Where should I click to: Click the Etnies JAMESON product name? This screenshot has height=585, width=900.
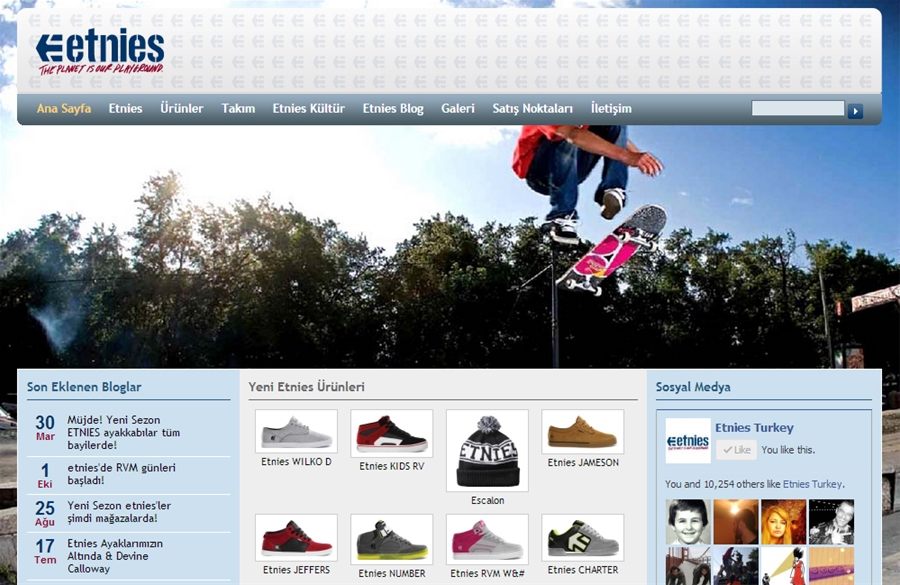[583, 463]
